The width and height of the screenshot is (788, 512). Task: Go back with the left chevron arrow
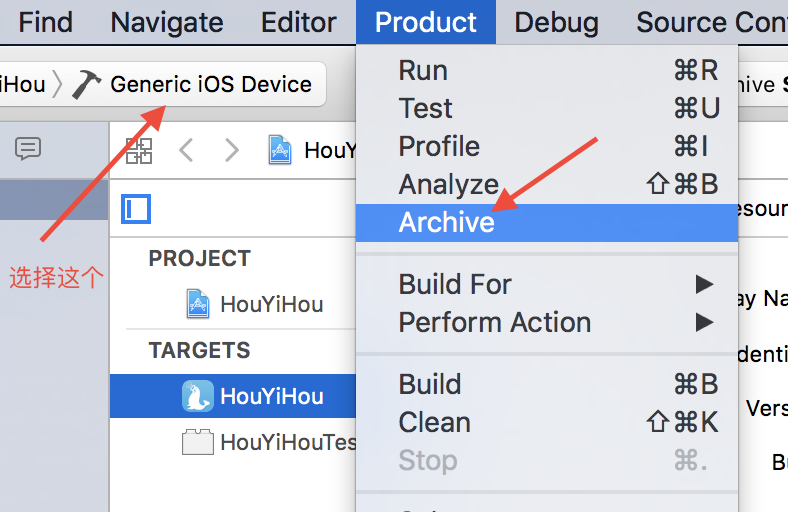185,151
